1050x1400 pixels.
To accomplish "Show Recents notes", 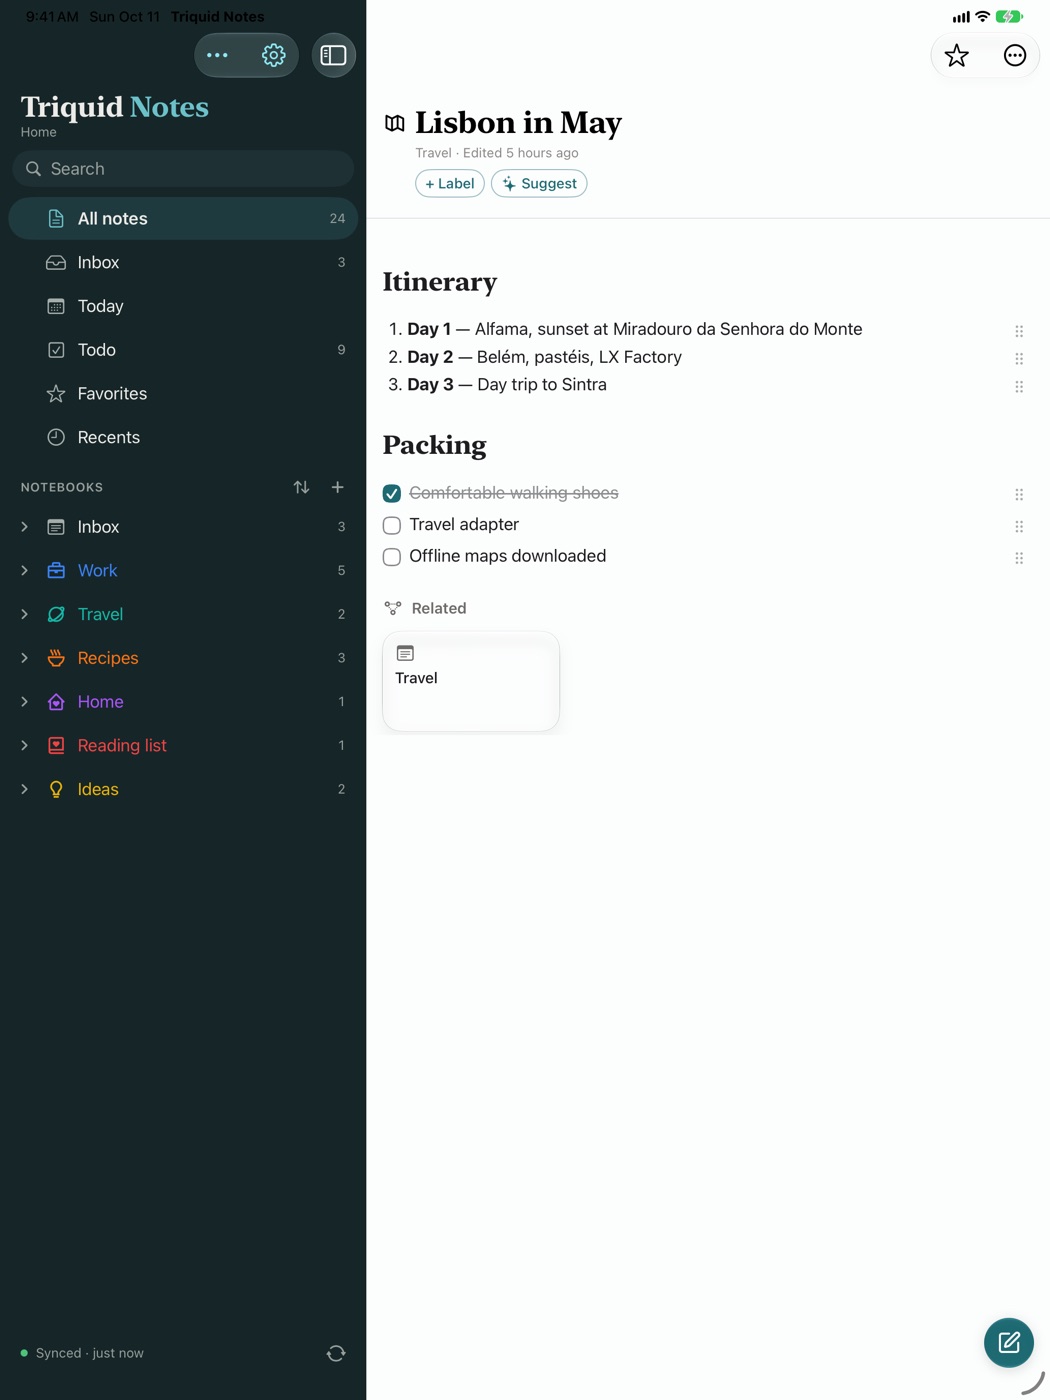I will (x=183, y=437).
